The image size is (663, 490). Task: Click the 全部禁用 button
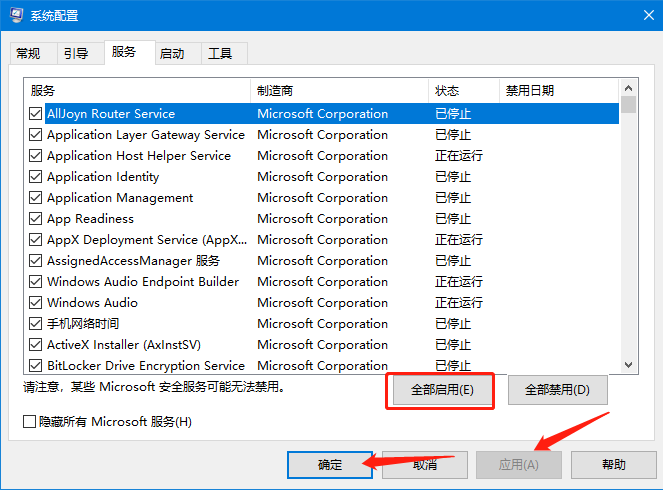pos(557,390)
